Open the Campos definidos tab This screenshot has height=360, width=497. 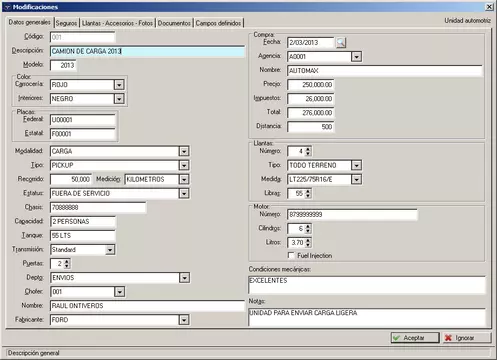218,23
